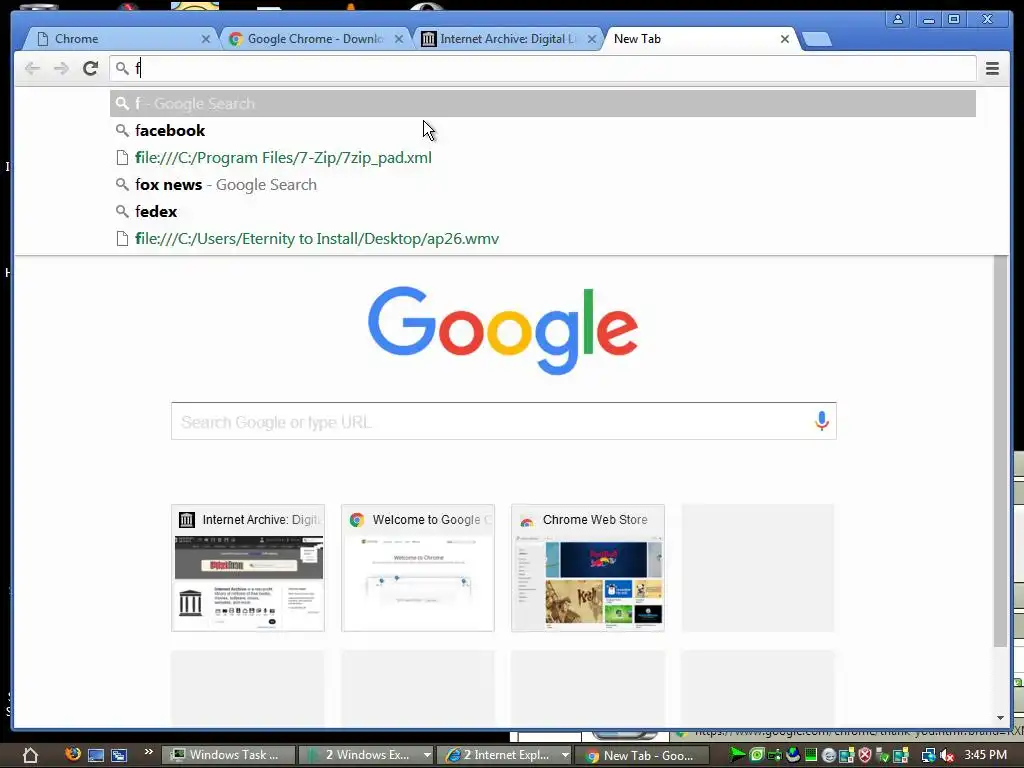
Task: Click the globe network tray icon
Action: (793, 755)
